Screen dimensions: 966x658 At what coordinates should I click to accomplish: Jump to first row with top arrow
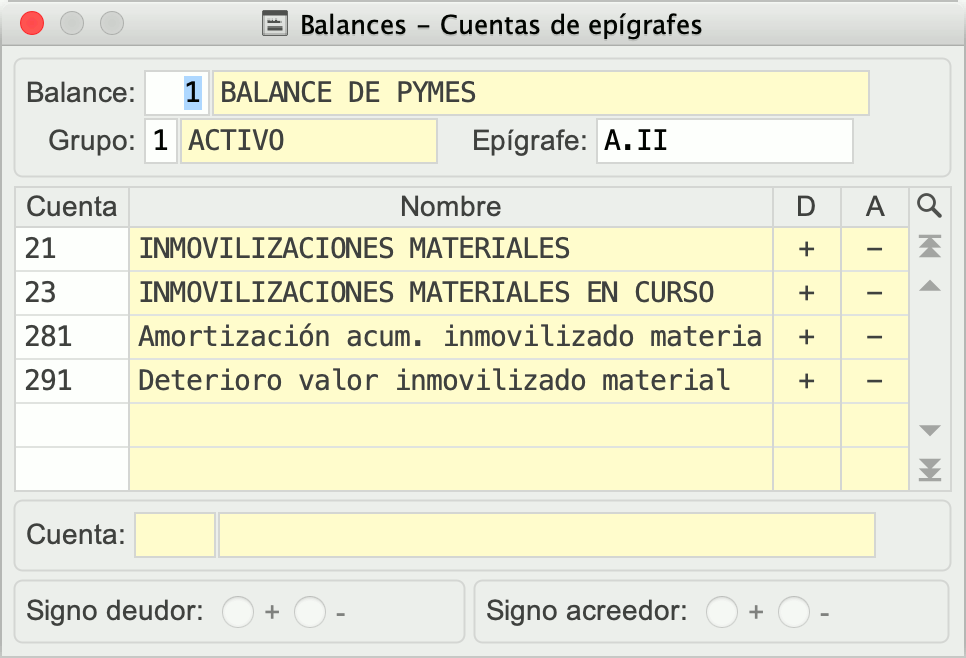pyautogui.click(x=930, y=246)
